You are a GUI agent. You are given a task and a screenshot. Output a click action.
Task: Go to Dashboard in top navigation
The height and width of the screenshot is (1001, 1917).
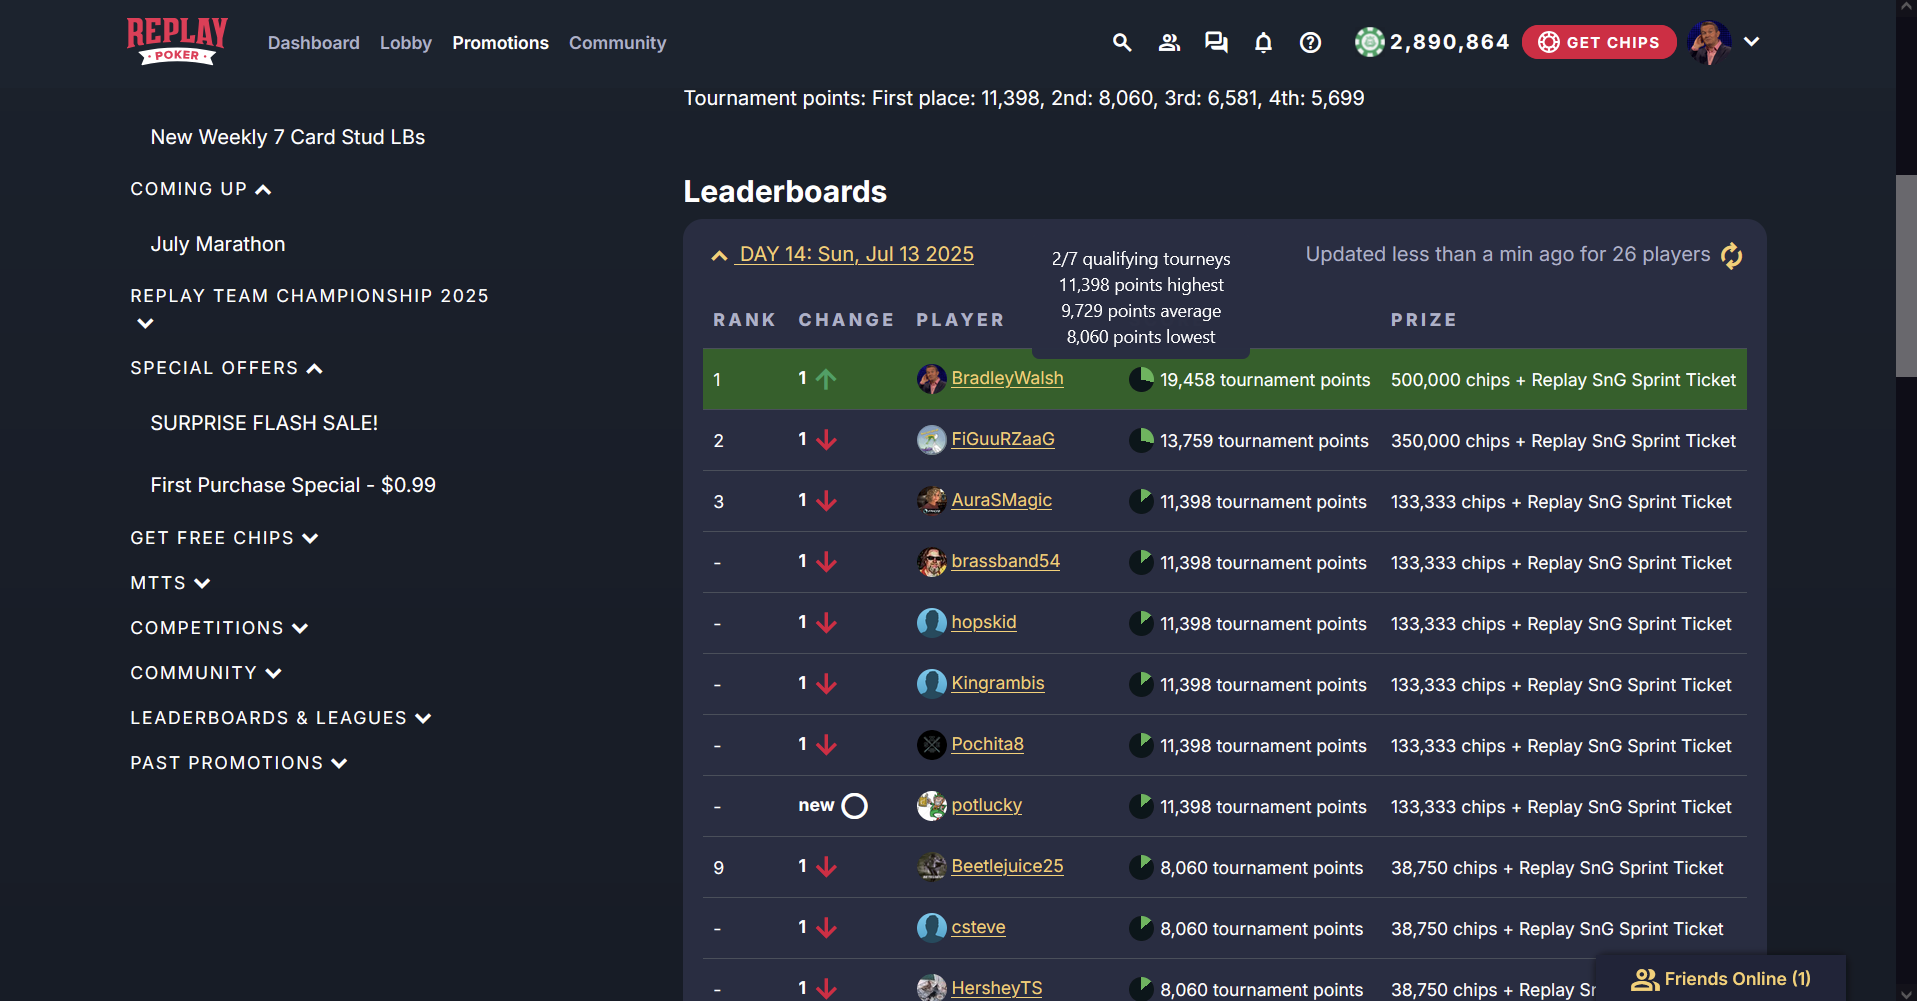coord(314,43)
